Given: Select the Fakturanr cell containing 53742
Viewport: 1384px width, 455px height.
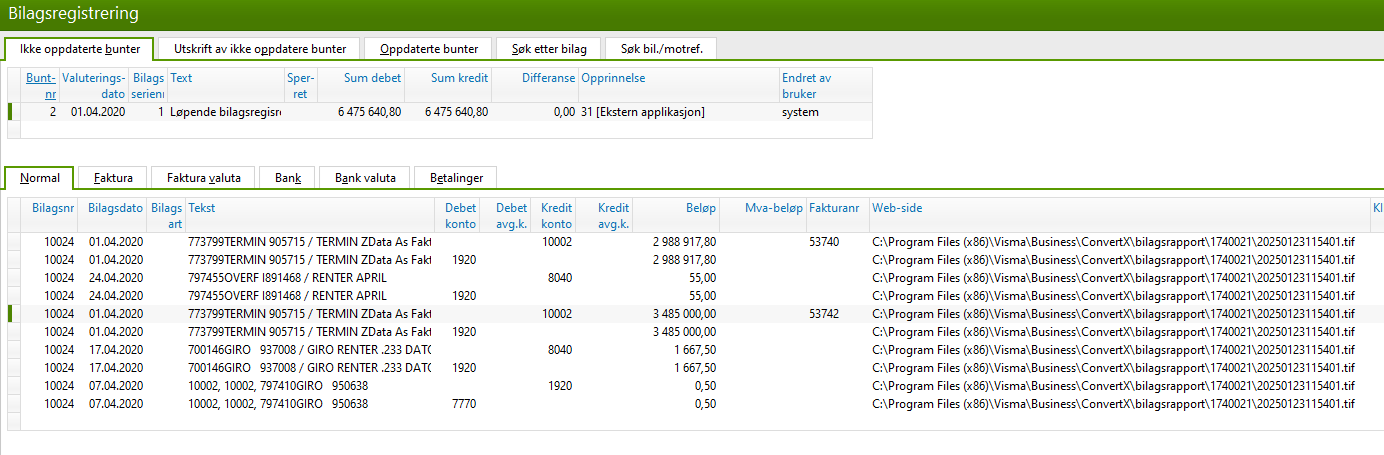Looking at the screenshot, I should pyautogui.click(x=825, y=313).
